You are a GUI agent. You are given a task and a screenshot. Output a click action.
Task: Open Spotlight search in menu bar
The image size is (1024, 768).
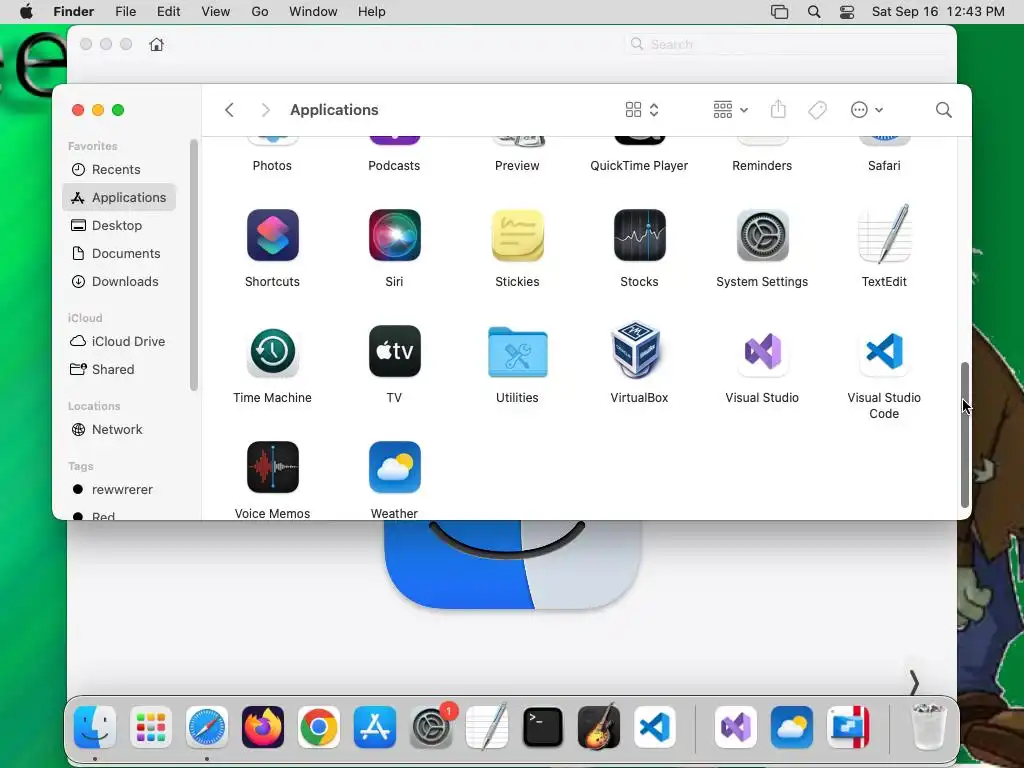click(814, 12)
